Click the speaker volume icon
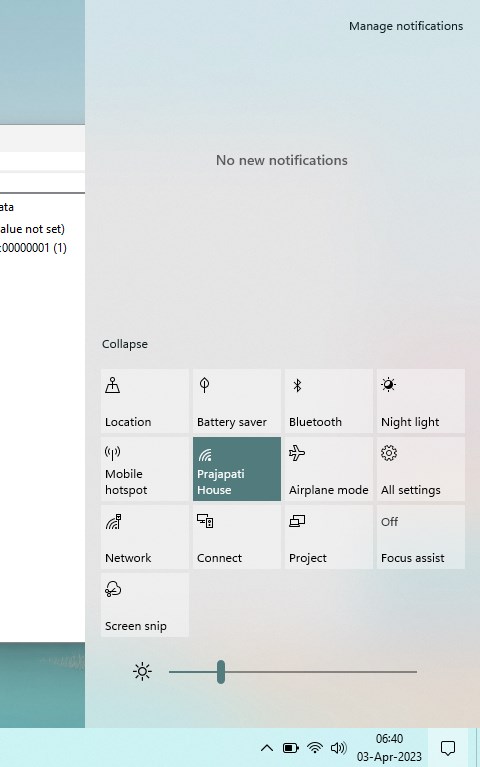480x767 pixels. tap(339, 748)
